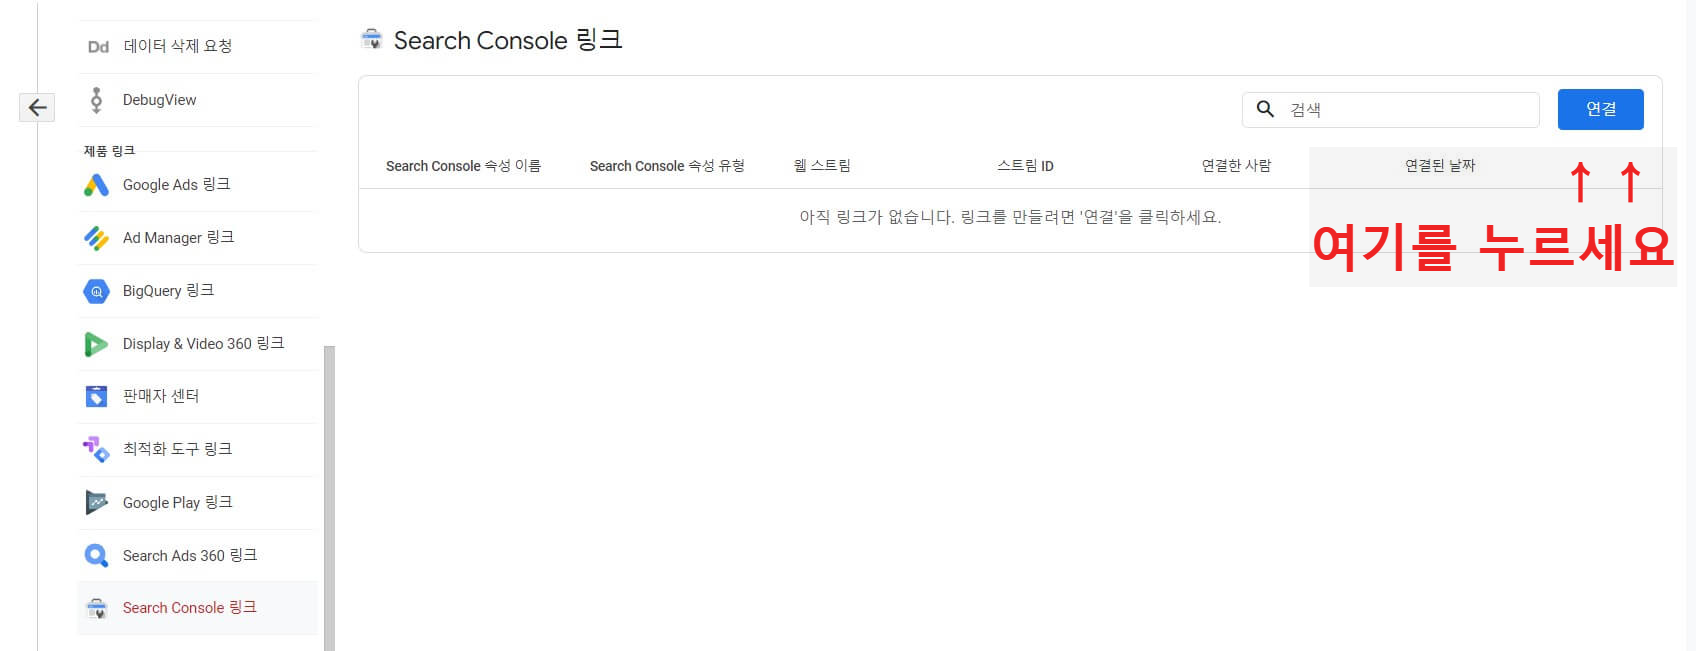Open BigQuery 링크 menu item

(x=198, y=291)
